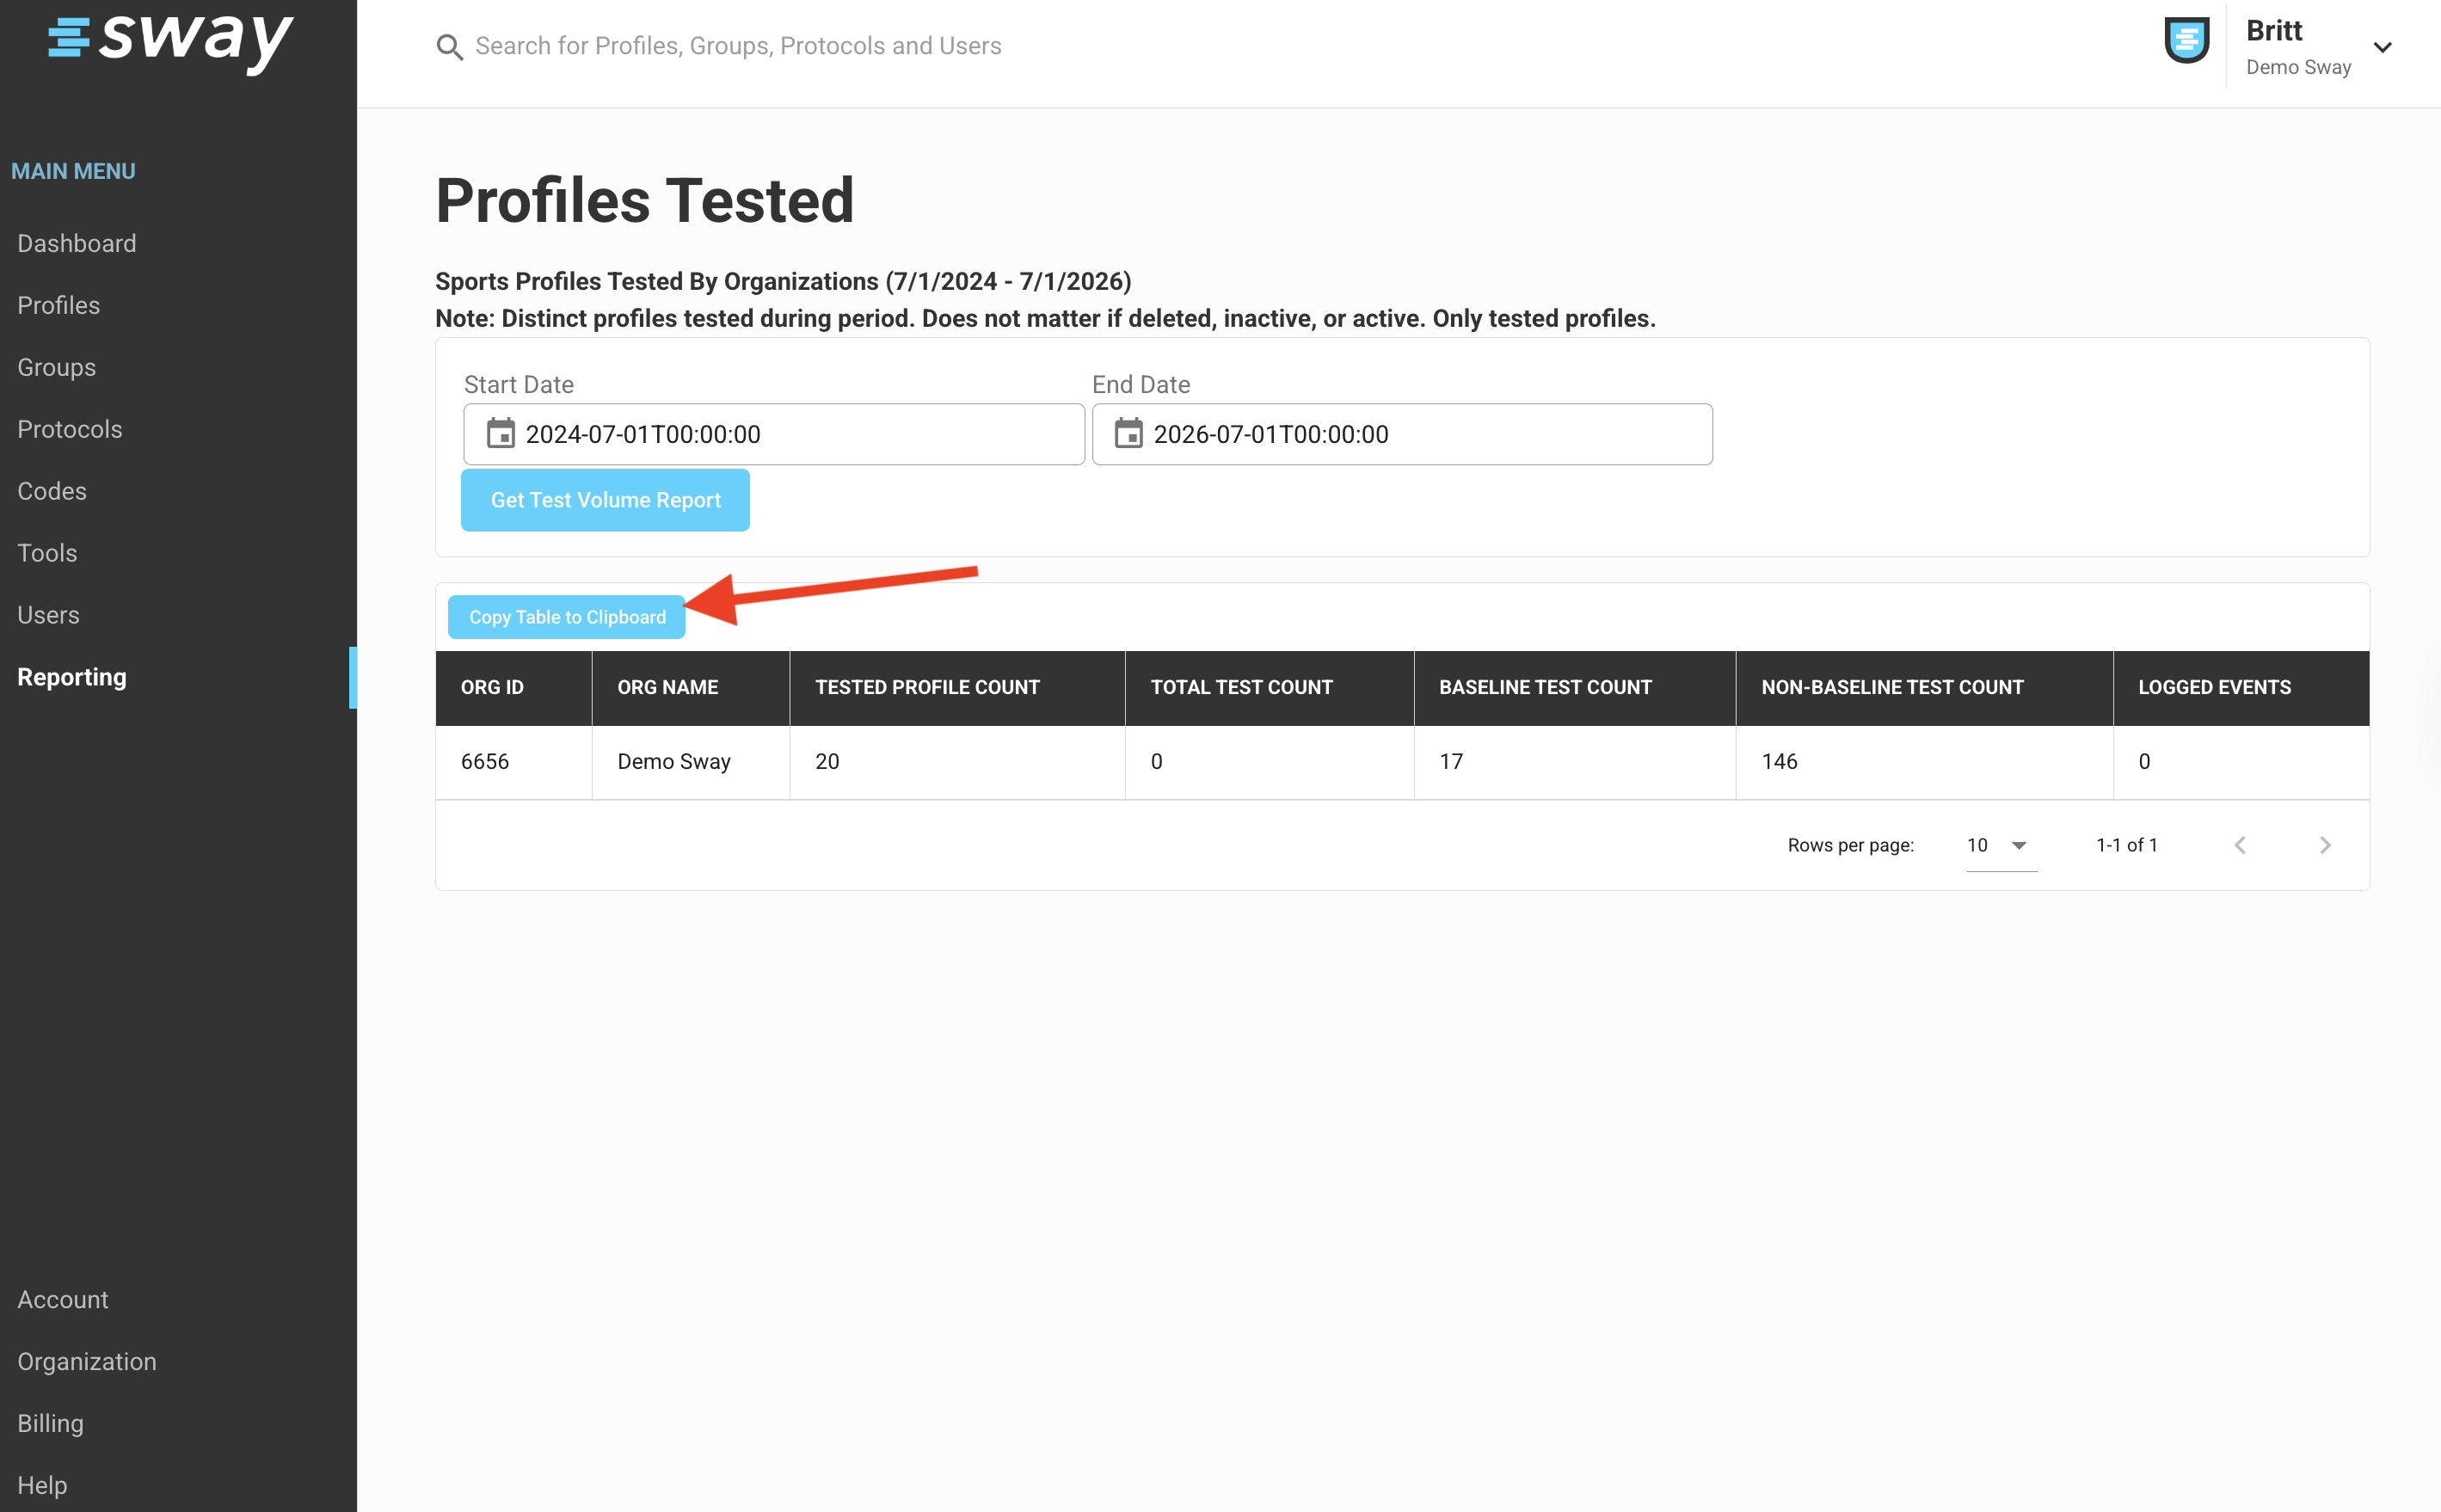Viewport: 2441px width, 1512px height.
Task: Click BASELINE TEST COUNT column header
Action: coord(1575,688)
